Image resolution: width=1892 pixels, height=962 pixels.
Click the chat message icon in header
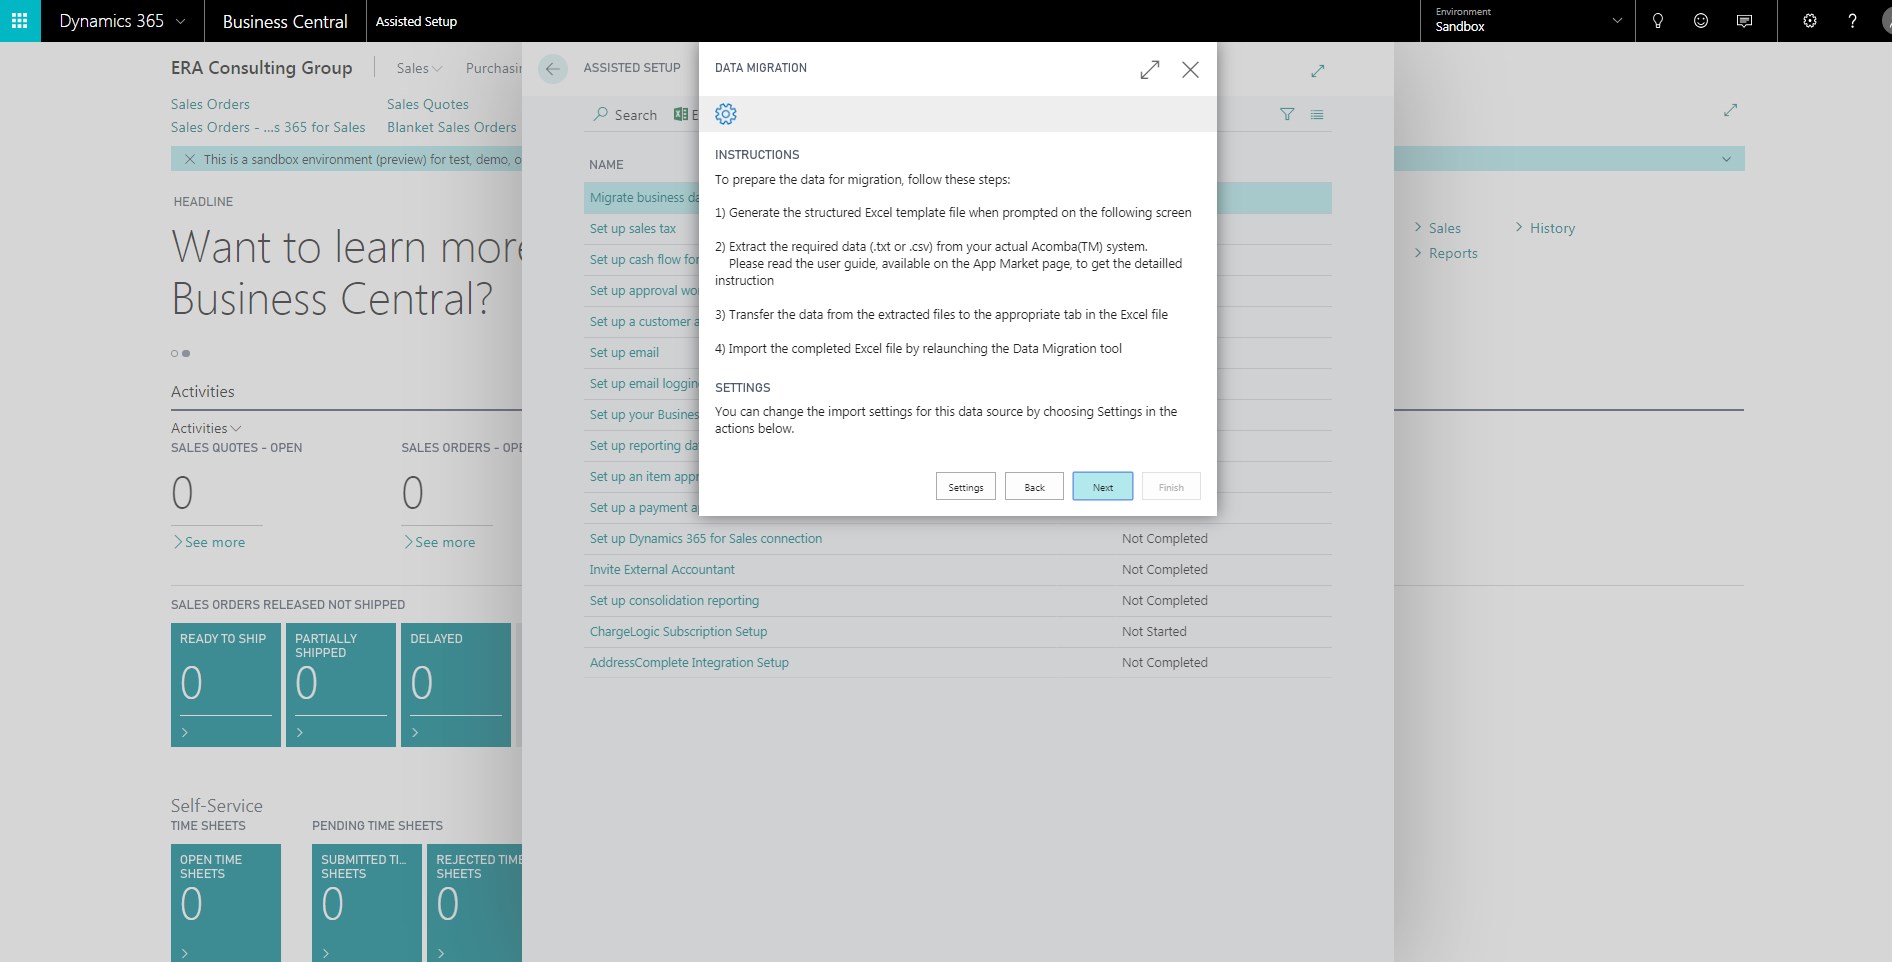coord(1744,21)
